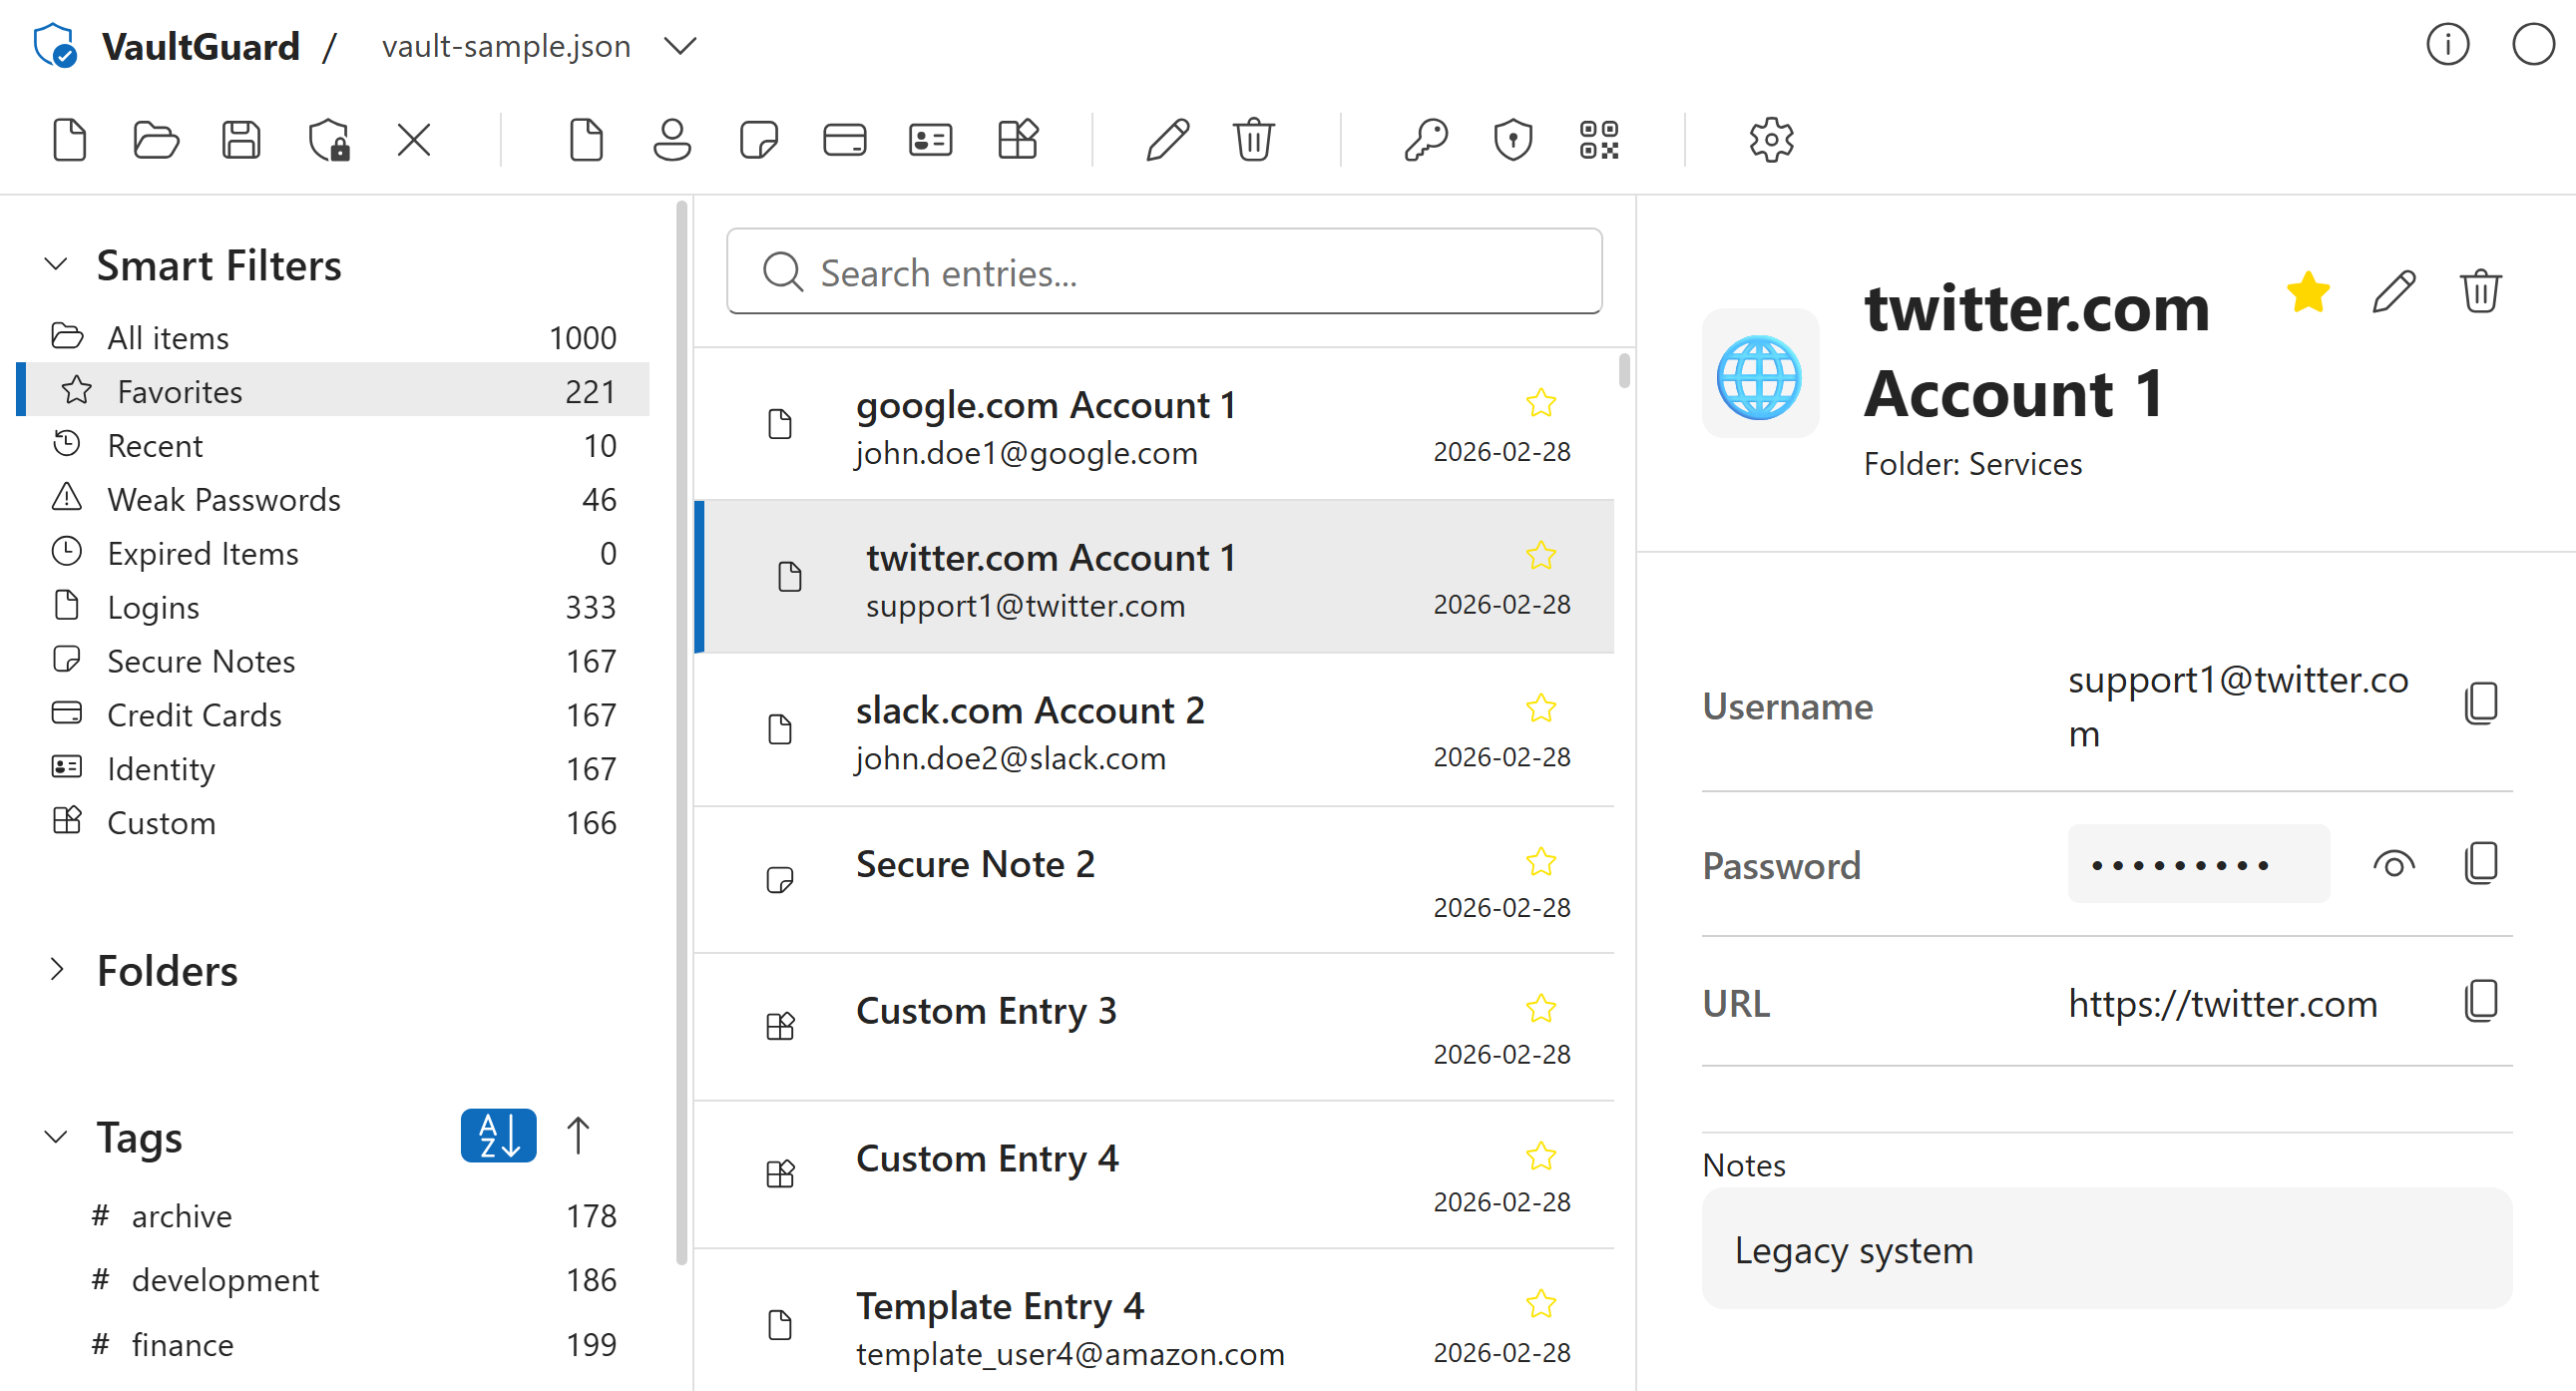Copy the username to clipboard
2576x1391 pixels.
tap(2480, 704)
